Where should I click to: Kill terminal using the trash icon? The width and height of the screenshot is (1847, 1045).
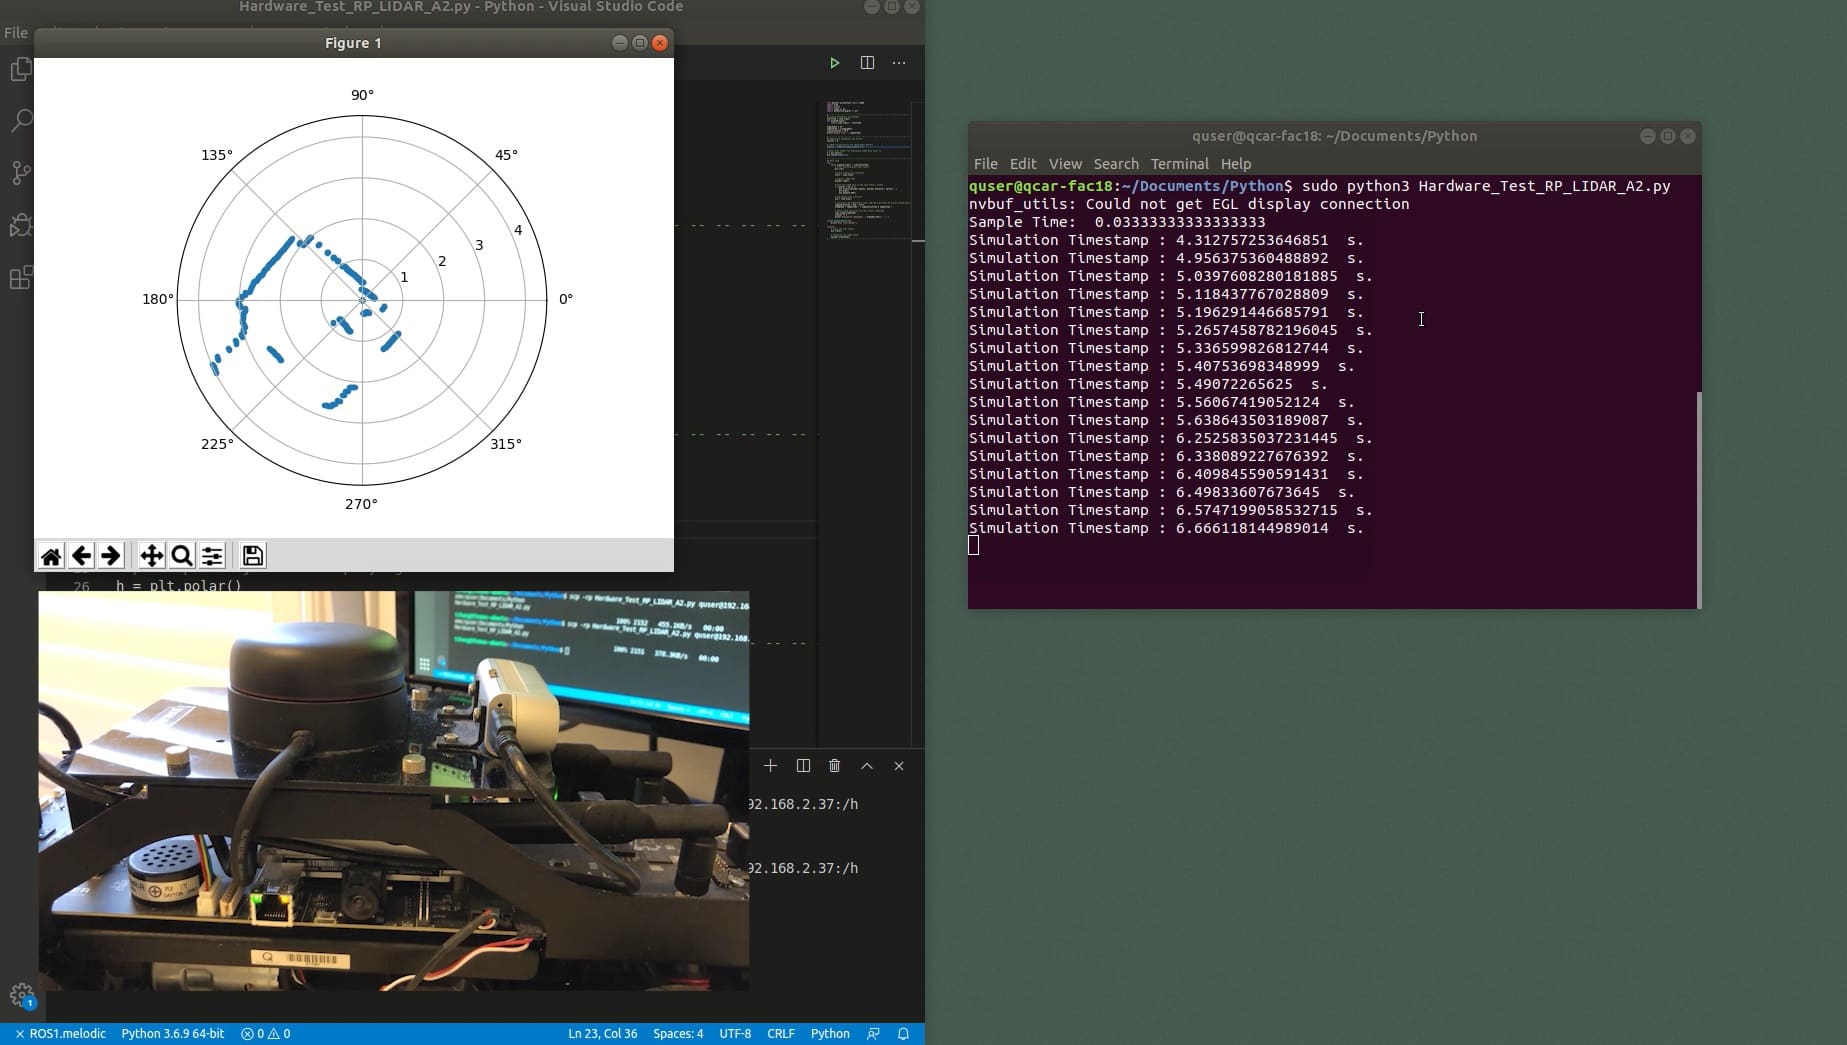(835, 766)
